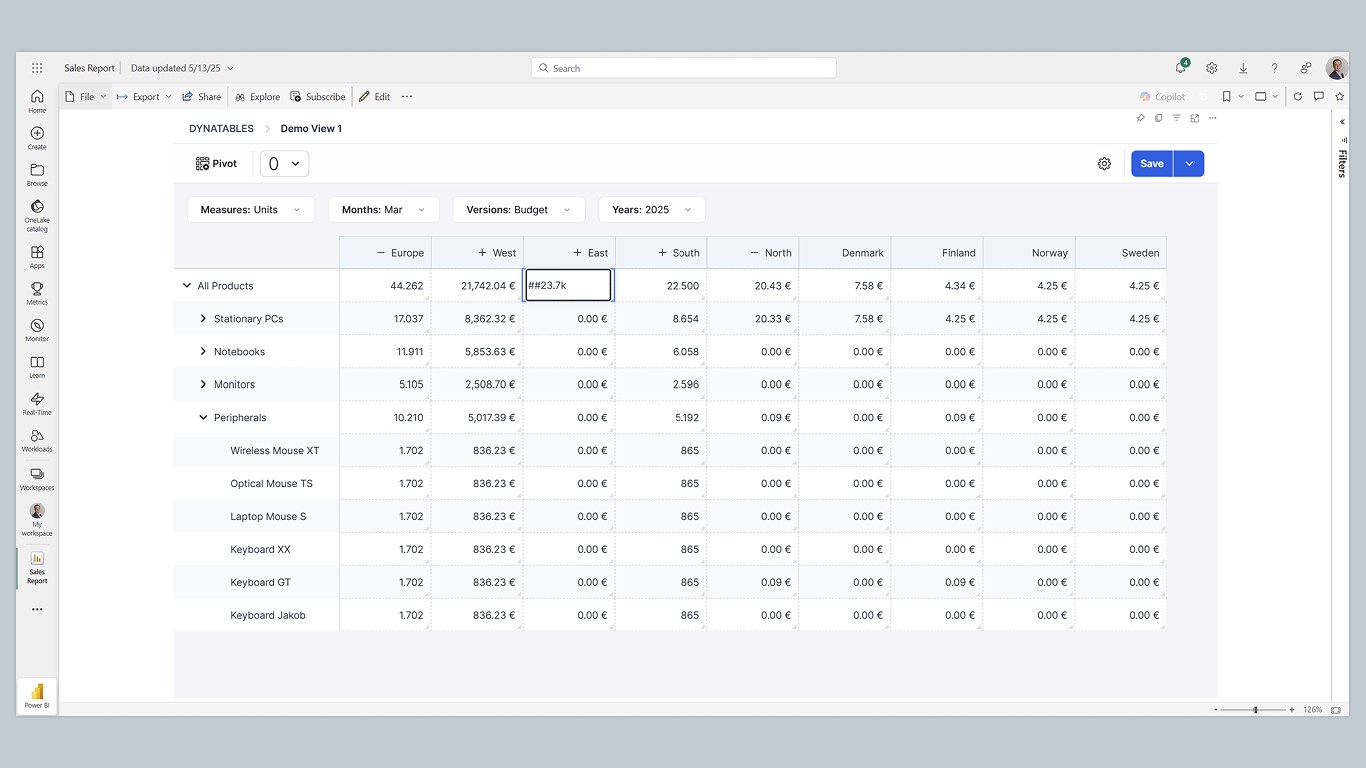Expand the West column group
The image size is (1366, 768).
pos(482,253)
